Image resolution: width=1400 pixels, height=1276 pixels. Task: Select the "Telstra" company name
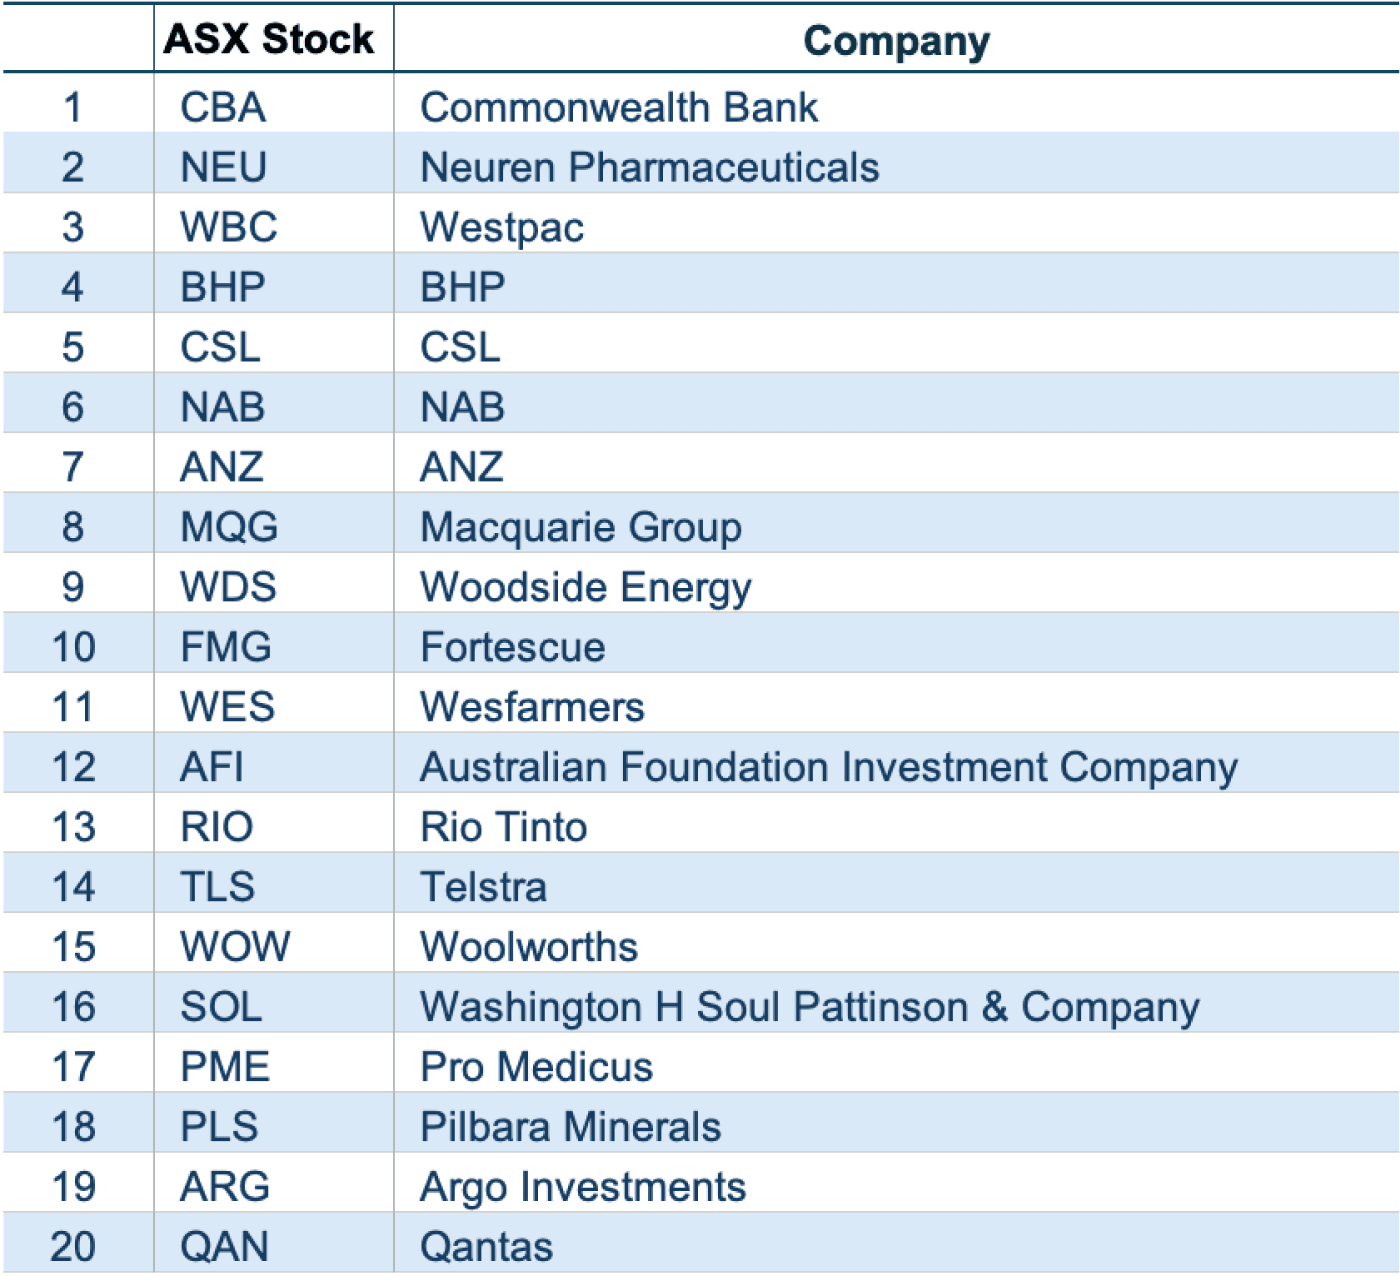(484, 887)
